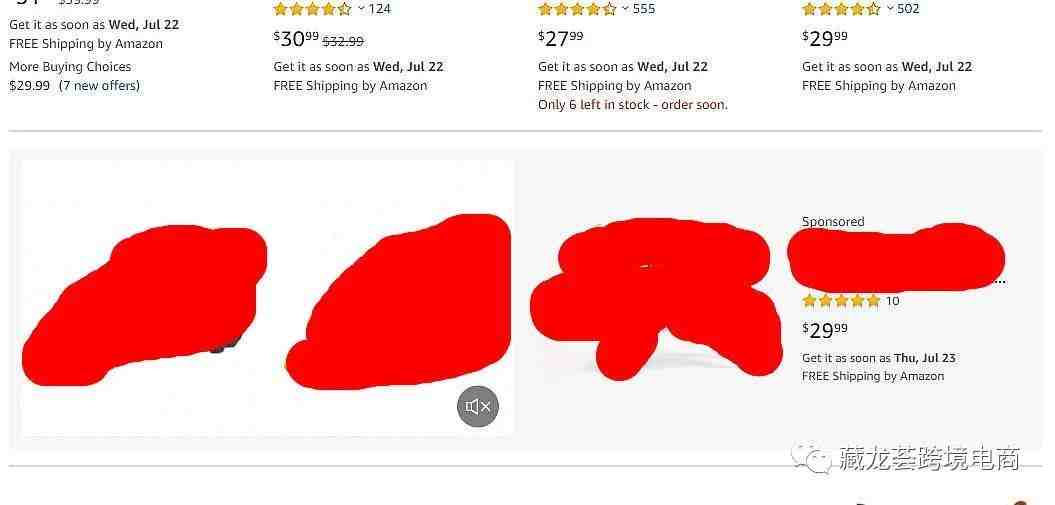Open star rating of item with 502 reviews
Image resolution: width=1055 pixels, height=505 pixels.
pos(841,9)
